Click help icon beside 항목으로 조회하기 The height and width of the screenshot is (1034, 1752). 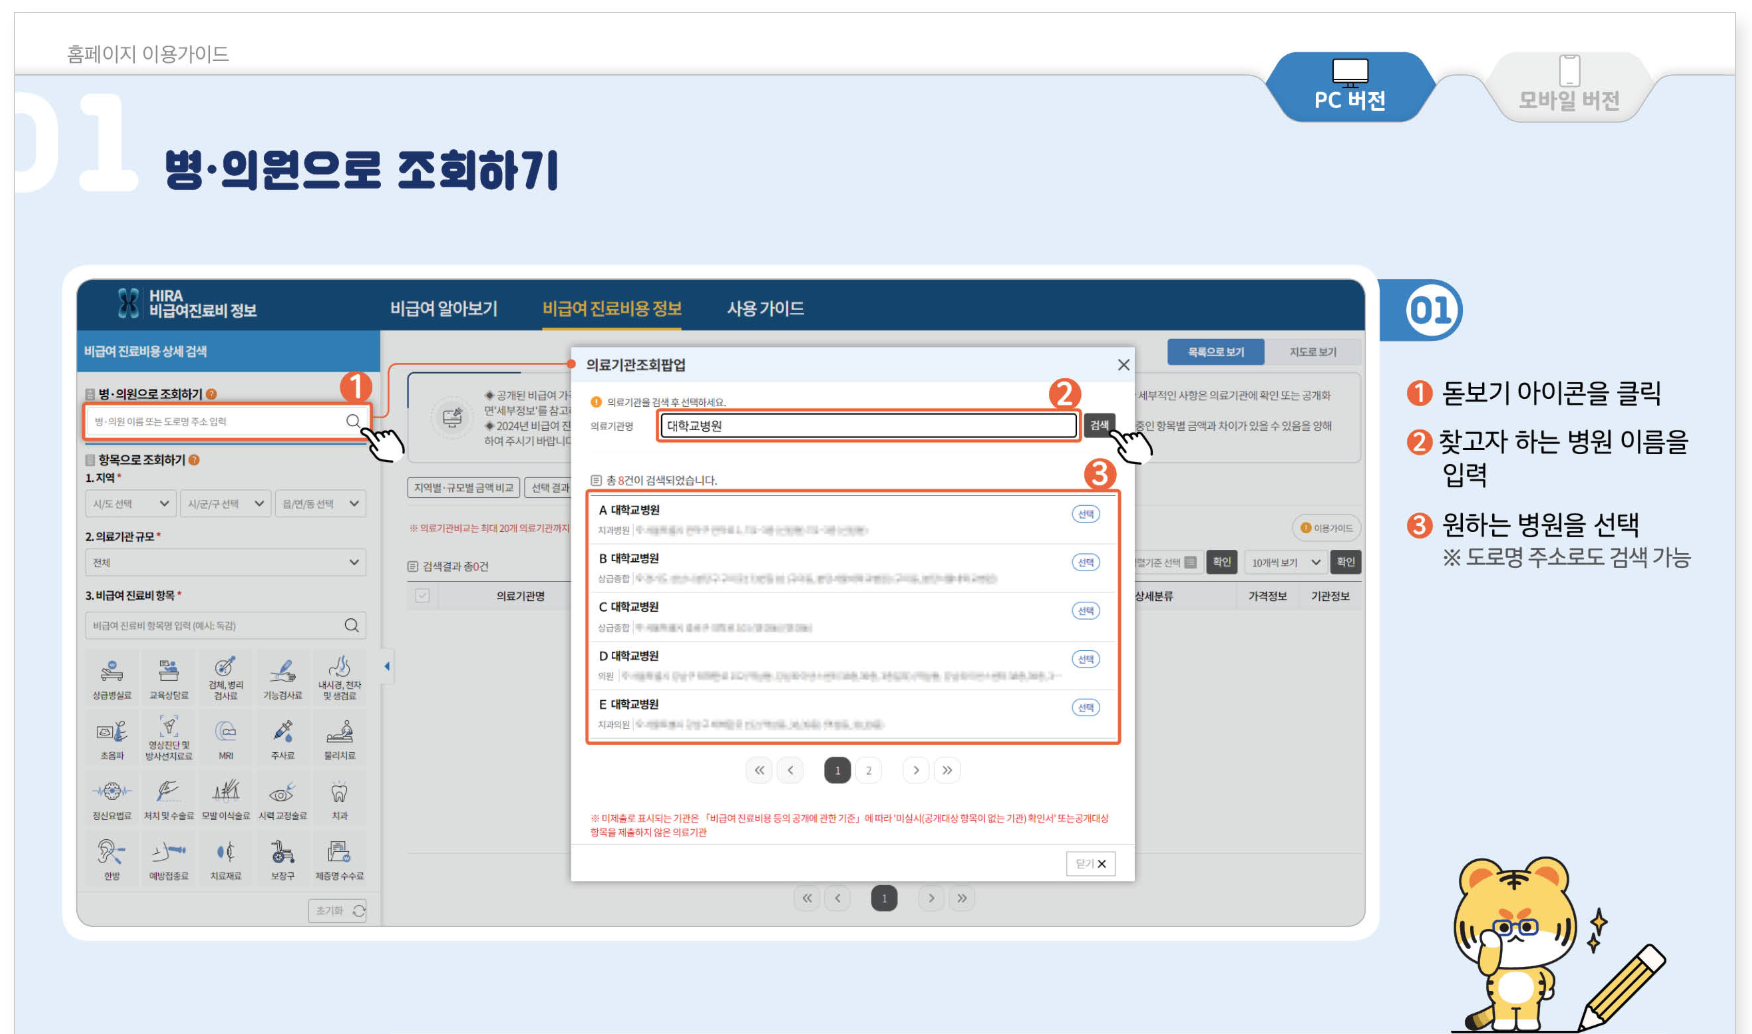point(194,460)
